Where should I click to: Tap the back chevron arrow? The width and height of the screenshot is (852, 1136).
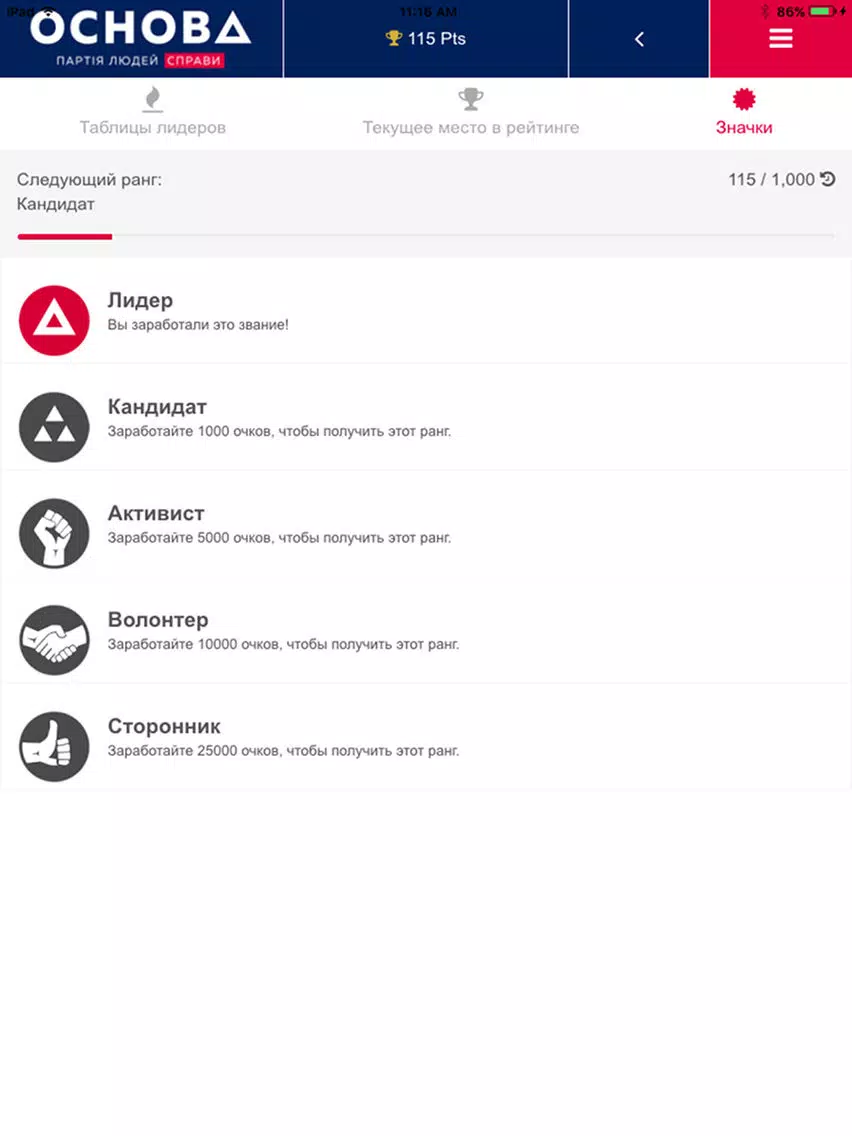(x=639, y=39)
